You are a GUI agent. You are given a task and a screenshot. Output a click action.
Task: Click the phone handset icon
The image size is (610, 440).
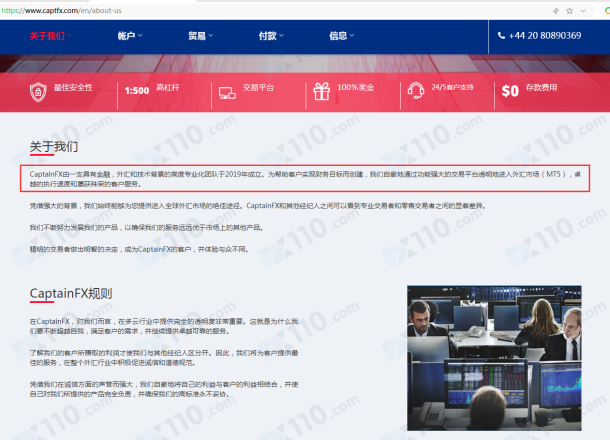pyautogui.click(x=501, y=35)
